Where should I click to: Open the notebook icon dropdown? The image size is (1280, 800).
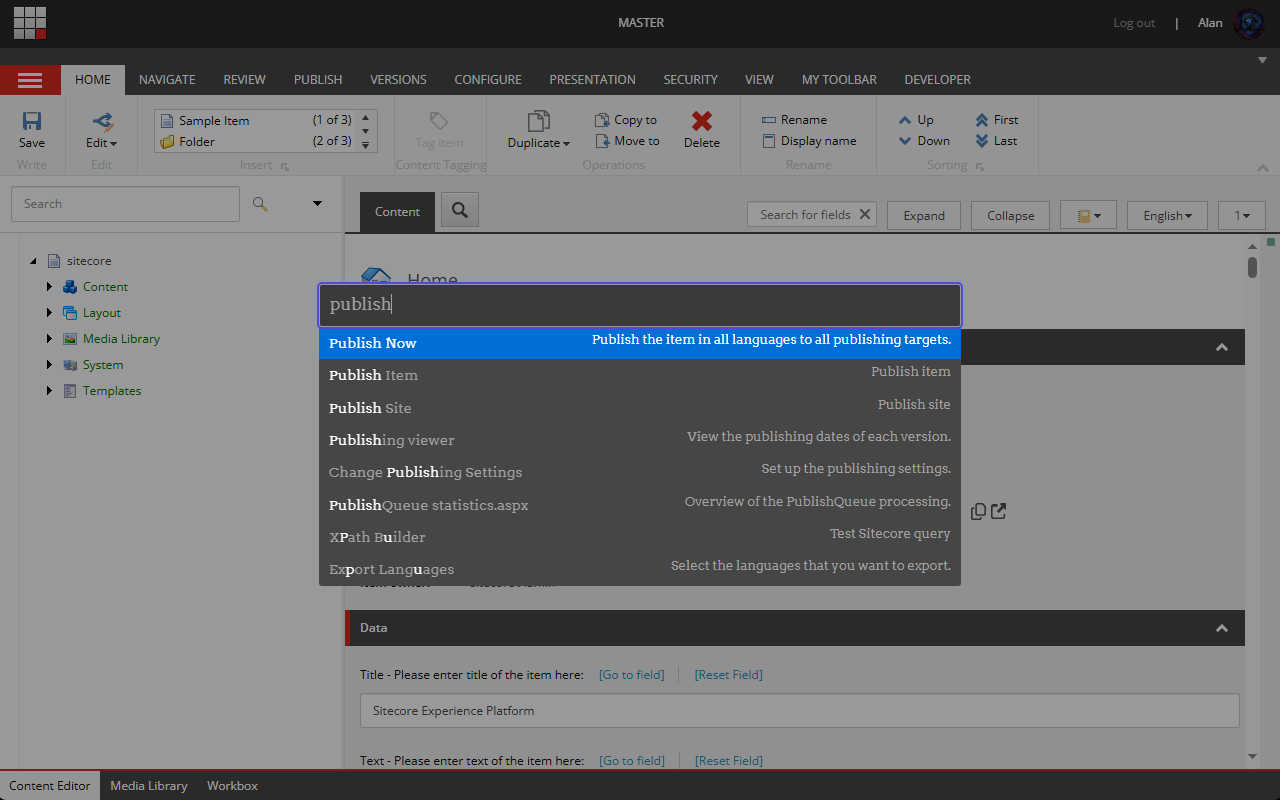pos(1088,215)
